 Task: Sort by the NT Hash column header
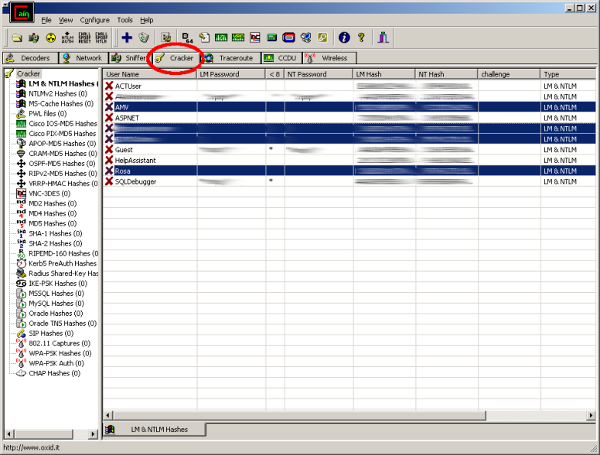[x=447, y=74]
